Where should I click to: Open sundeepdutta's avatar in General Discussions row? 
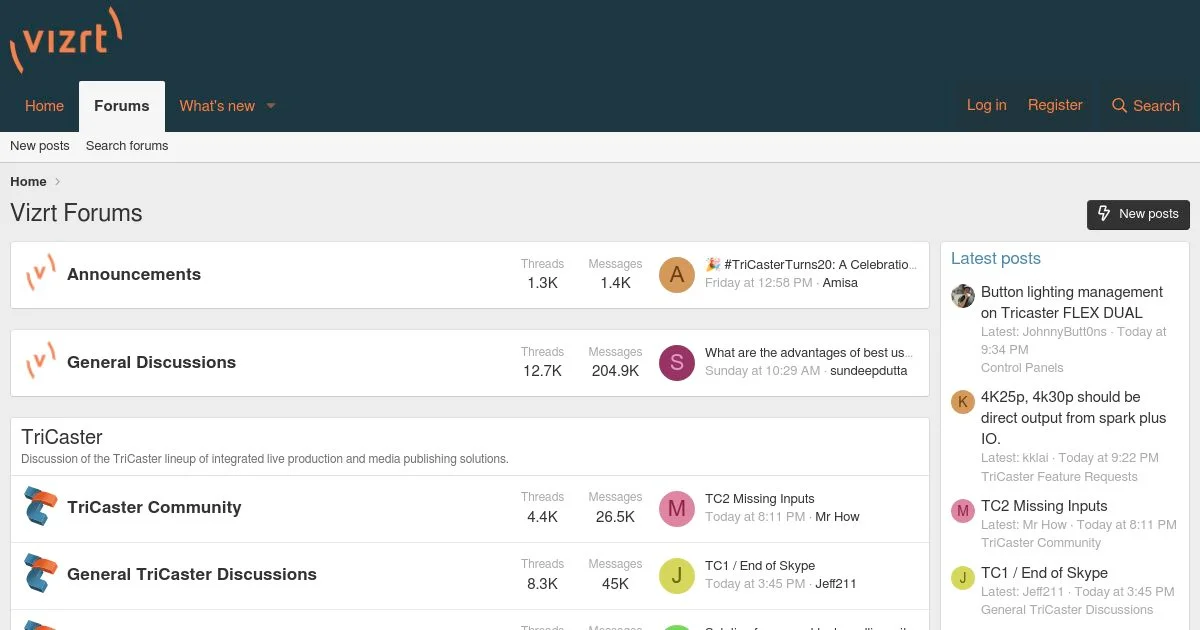[x=677, y=363]
